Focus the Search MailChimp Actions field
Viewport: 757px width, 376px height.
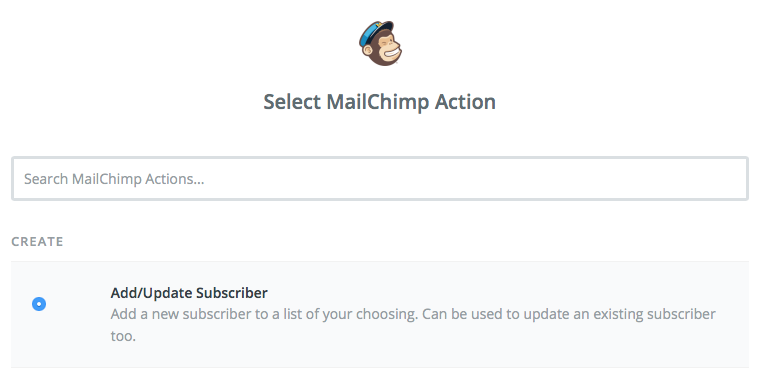pos(380,179)
